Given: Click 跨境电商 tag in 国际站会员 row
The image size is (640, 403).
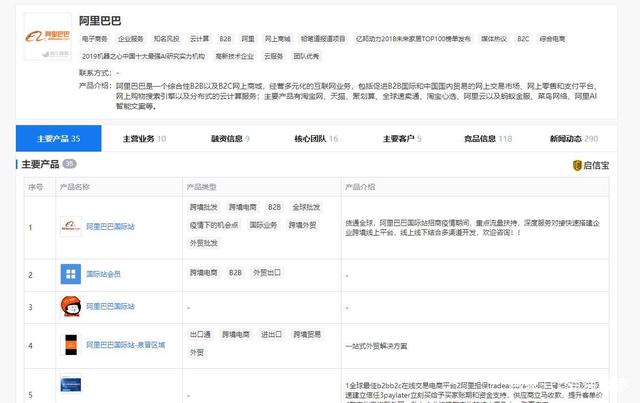Looking at the screenshot, I should point(204,272).
